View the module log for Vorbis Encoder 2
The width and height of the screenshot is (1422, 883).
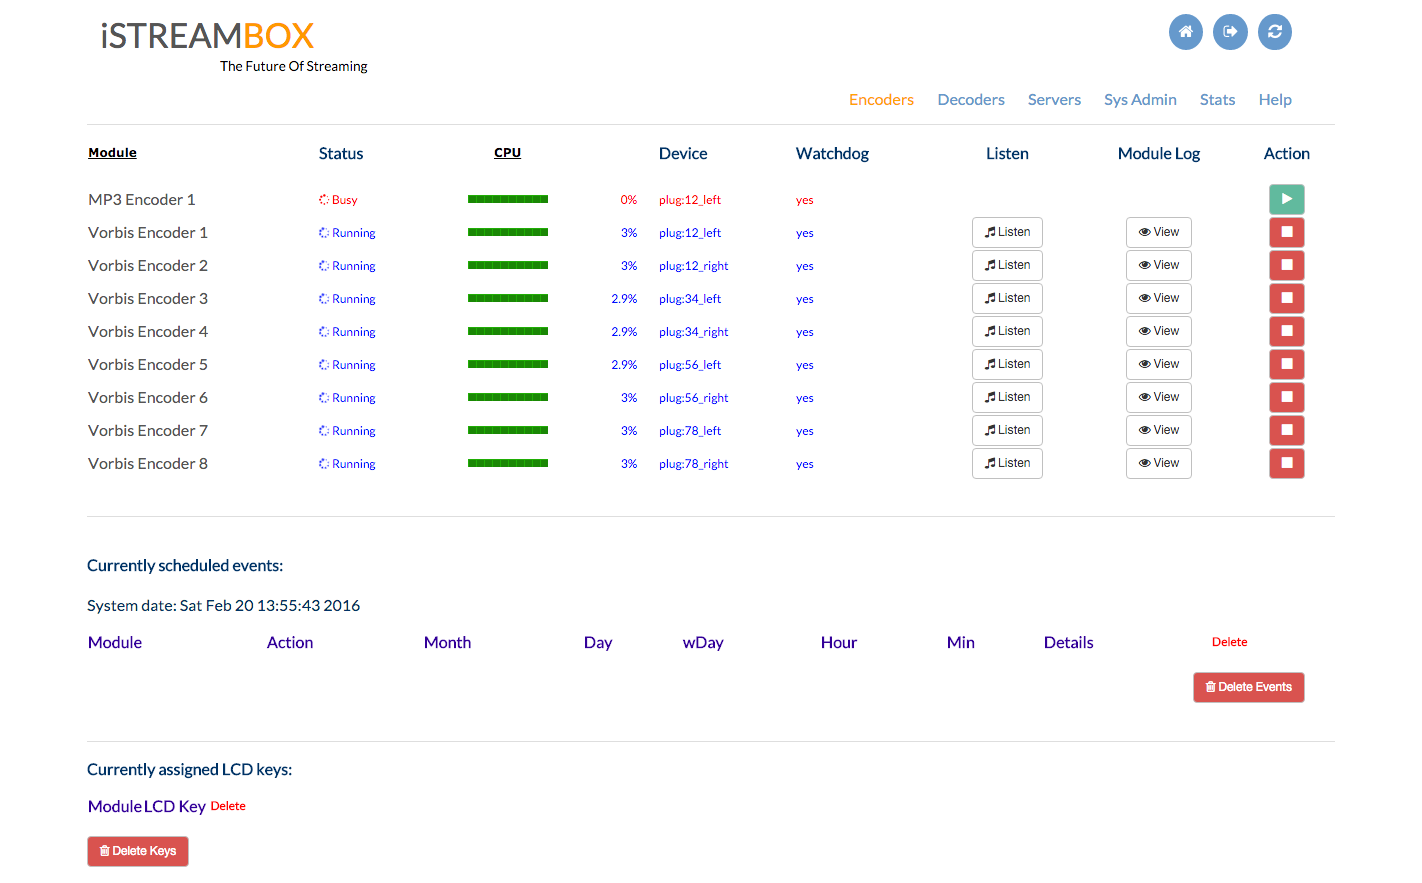(1158, 265)
